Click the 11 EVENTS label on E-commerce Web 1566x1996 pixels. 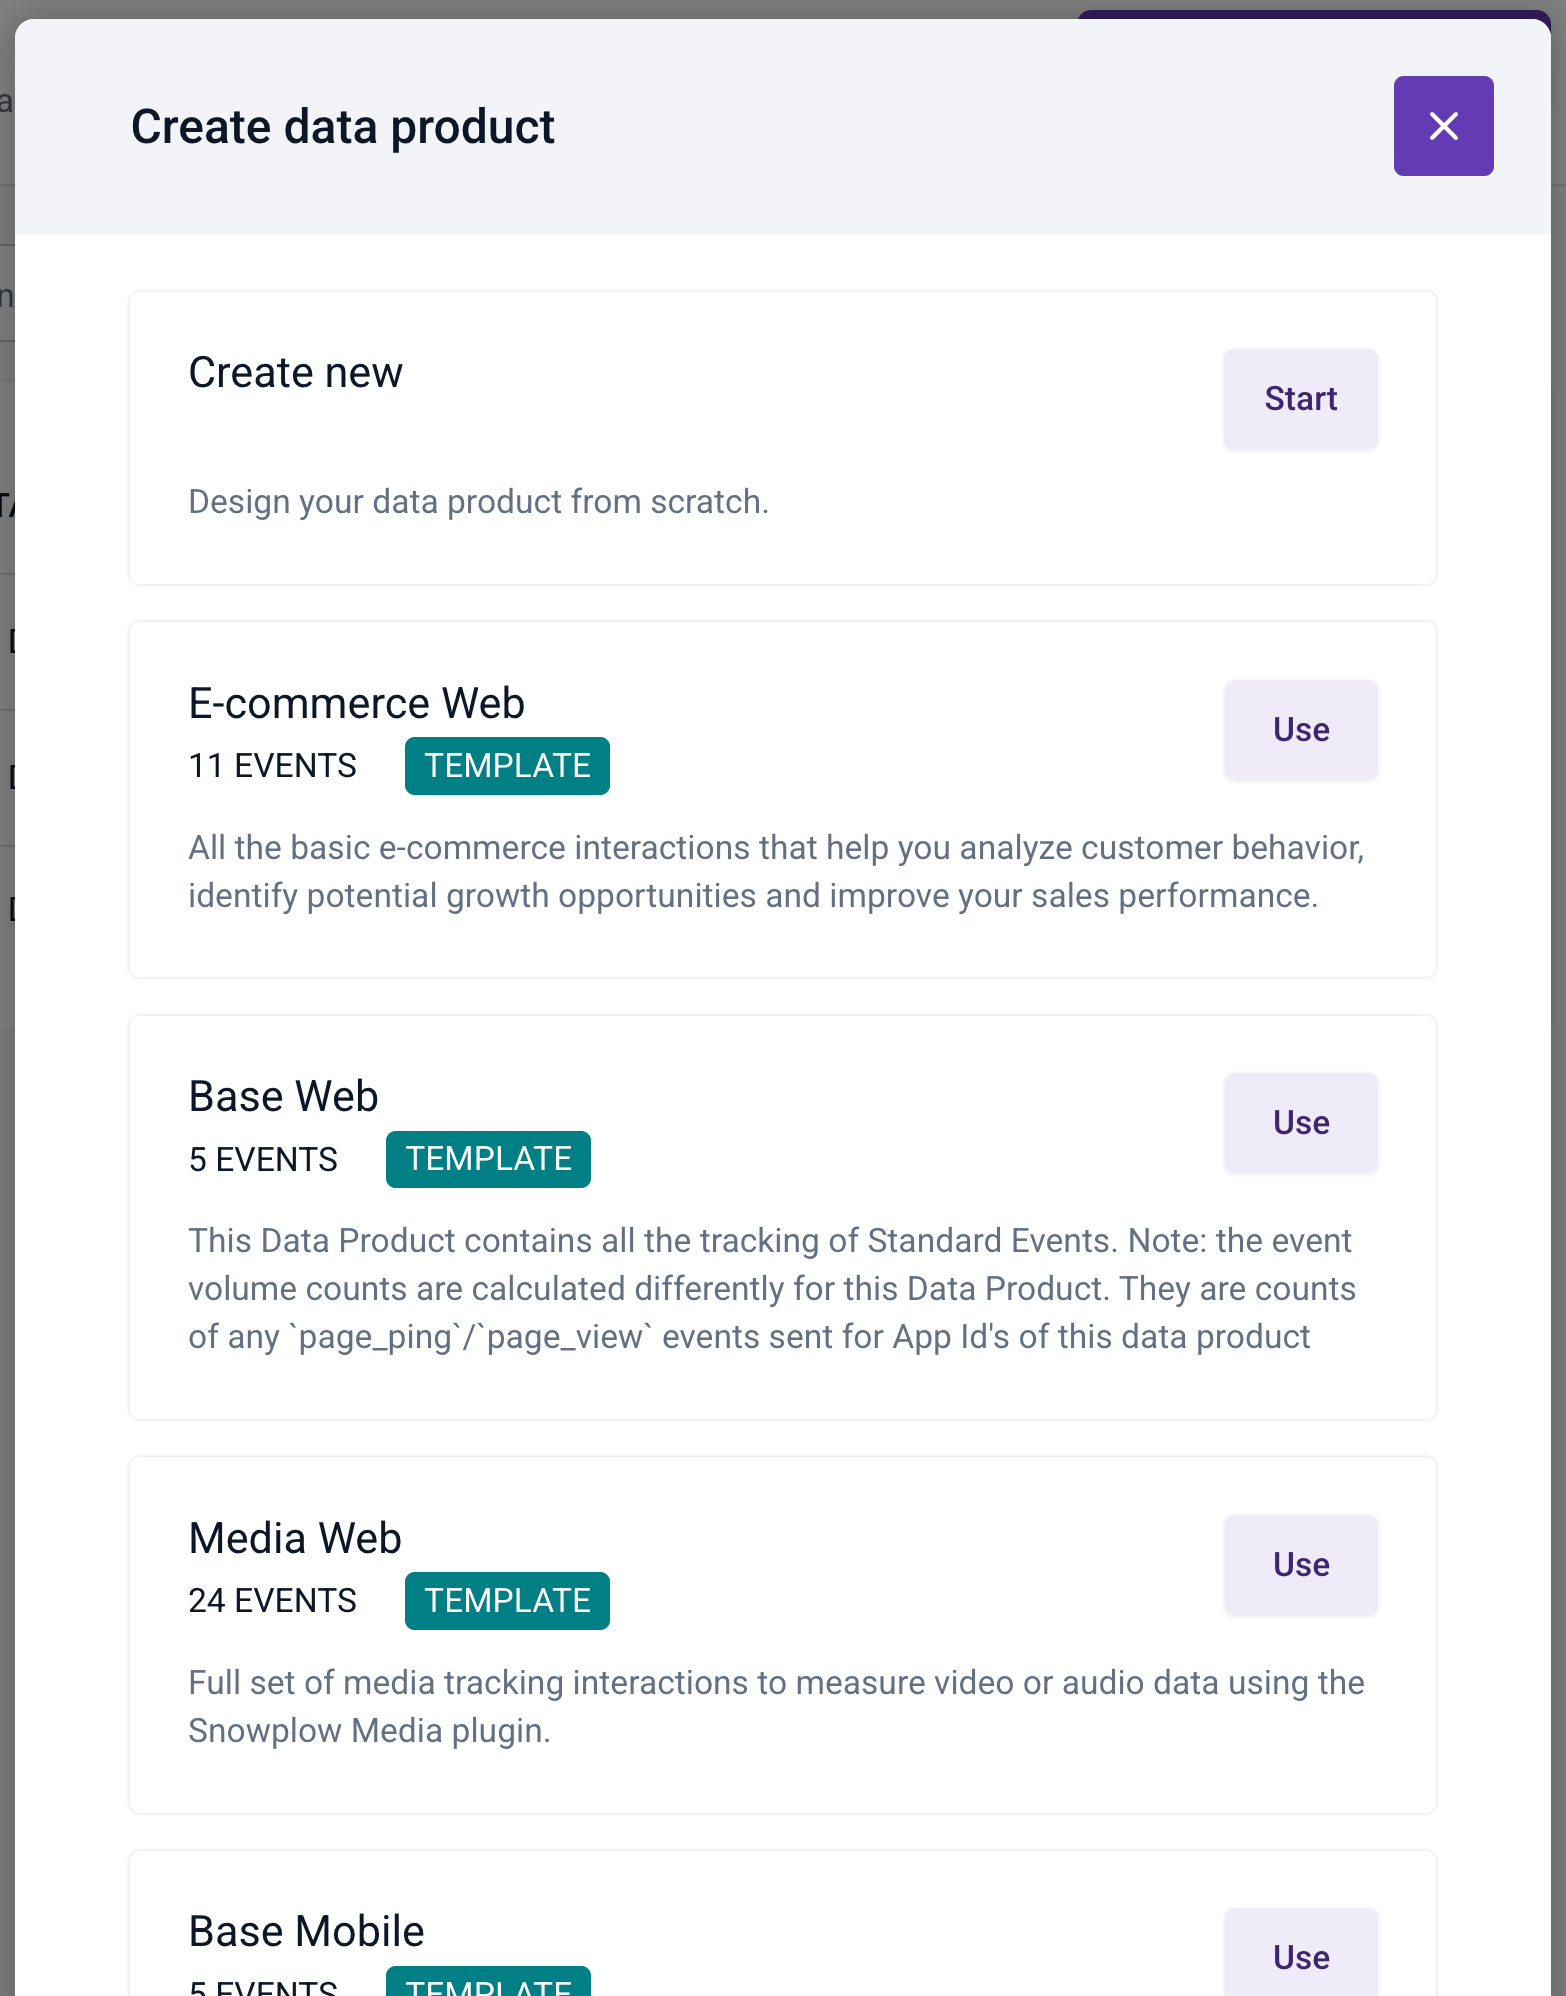272,765
